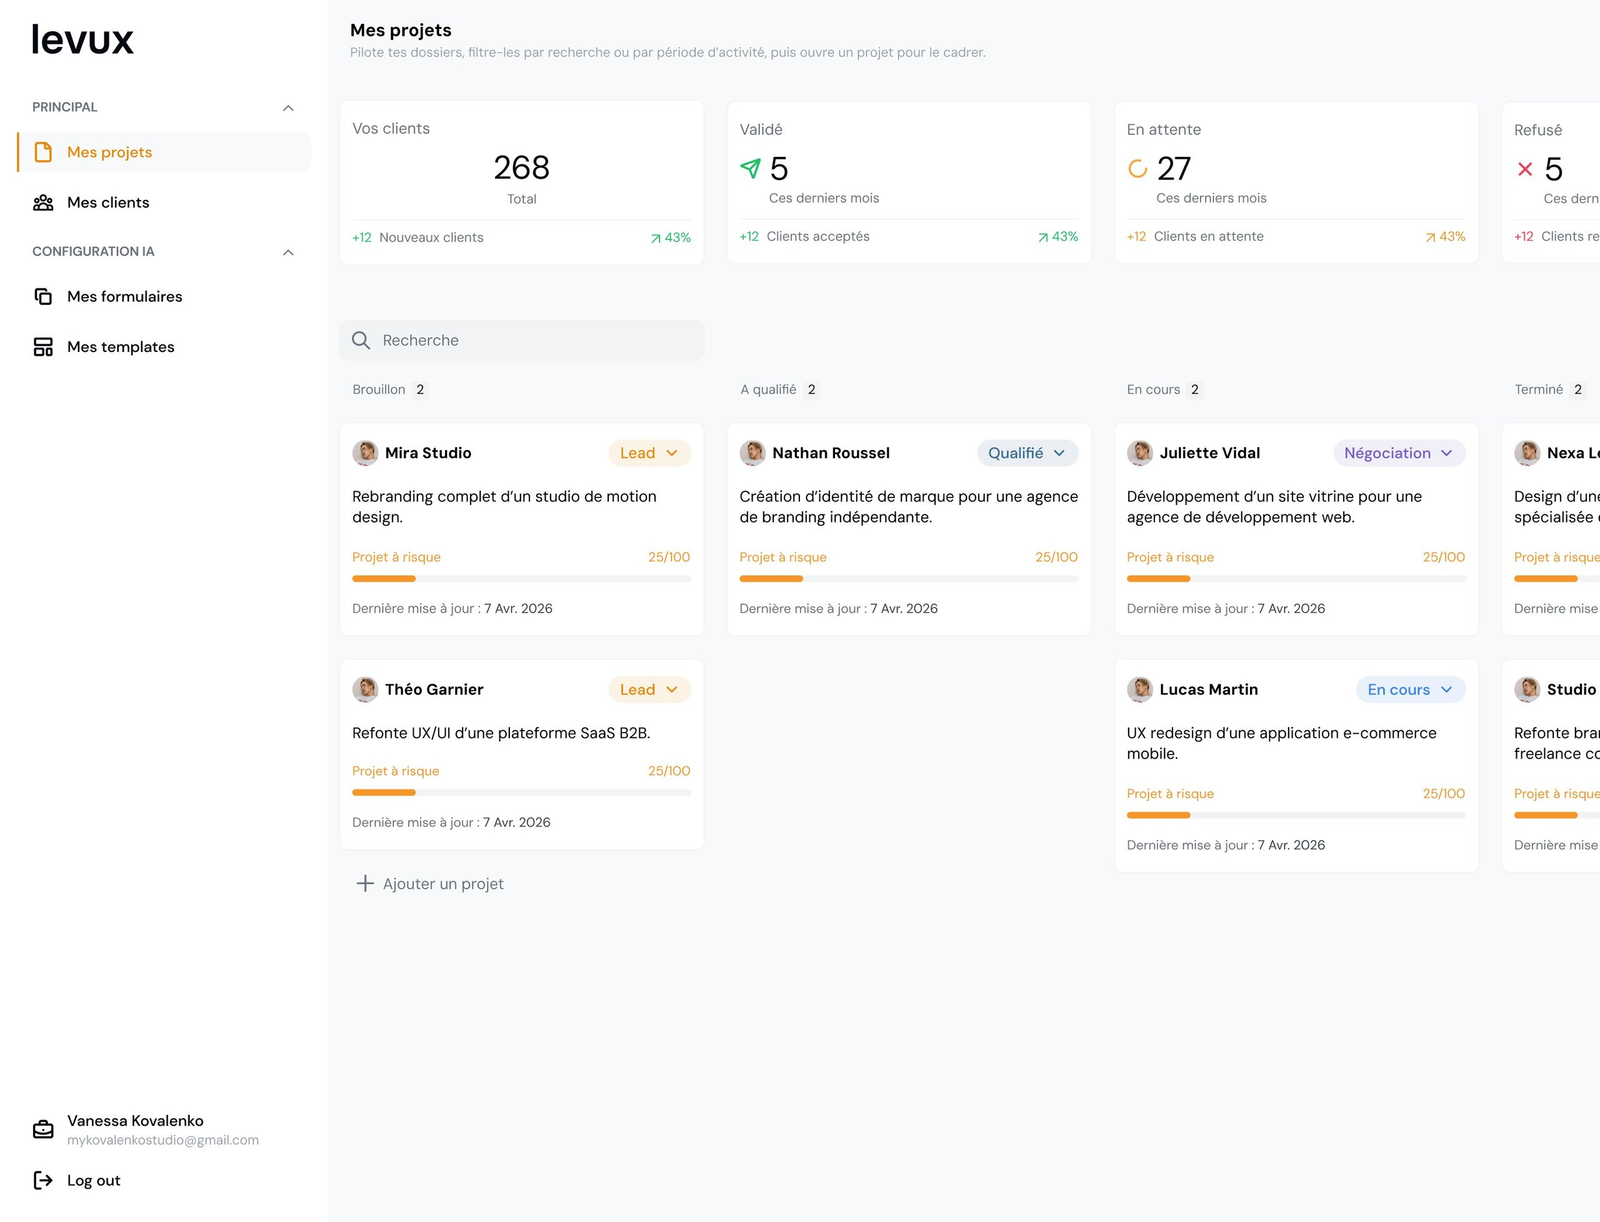Screen dimensions: 1600x1222
Task: Collapse the CONFIGURATION IA section
Action: coord(288,253)
